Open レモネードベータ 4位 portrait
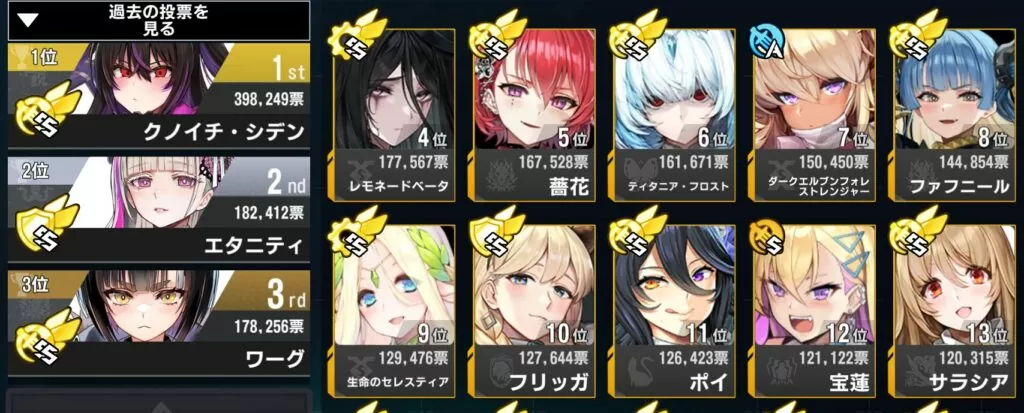Image resolution: width=1024 pixels, height=413 pixels. click(x=394, y=114)
